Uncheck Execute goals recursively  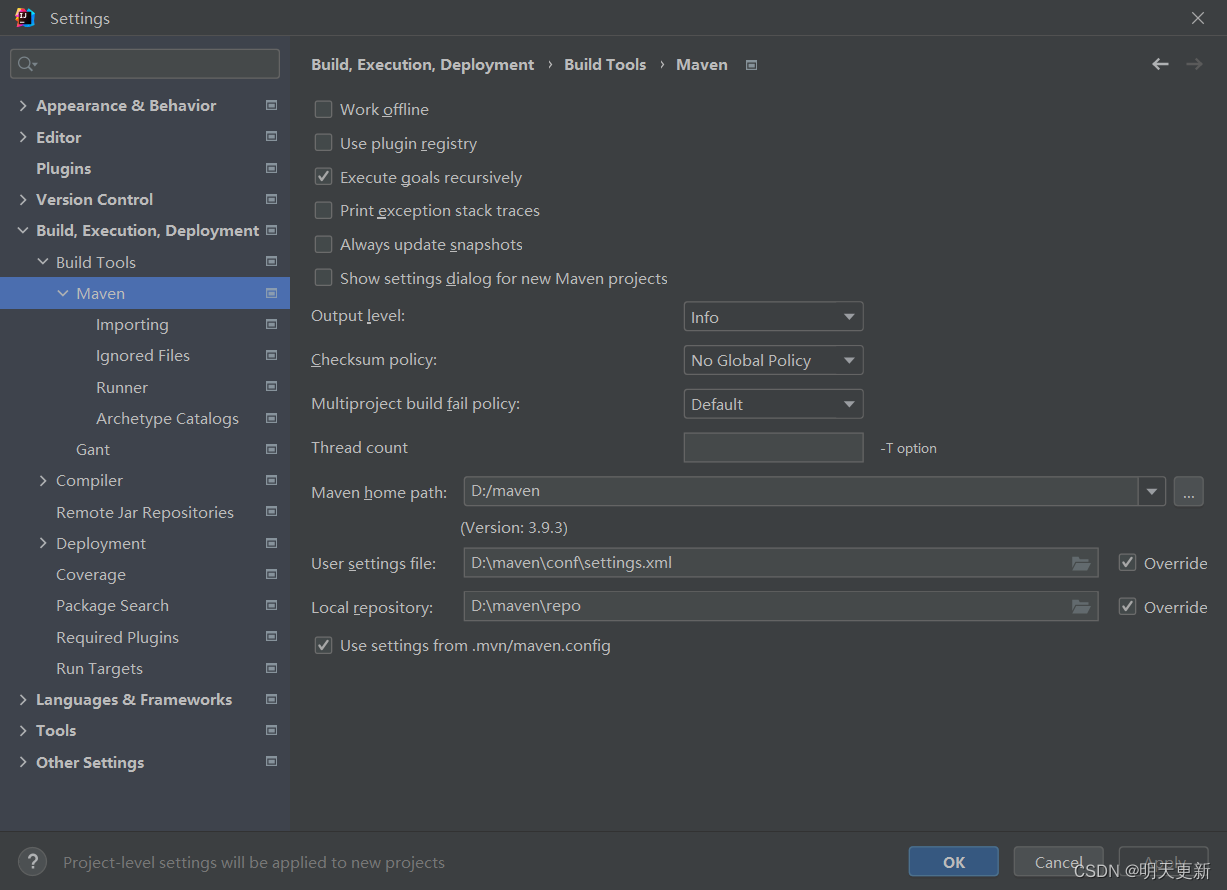coord(323,177)
